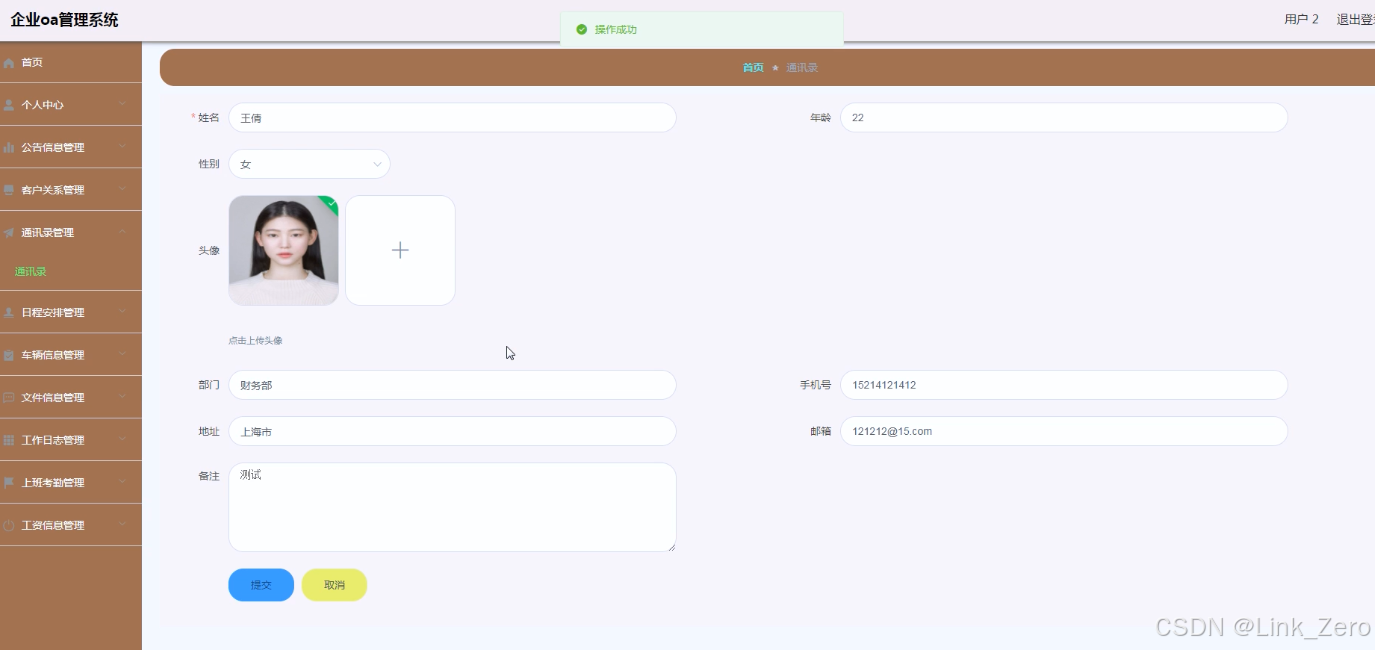Click 首页 in the breadcrumb bar

[x=752, y=67]
